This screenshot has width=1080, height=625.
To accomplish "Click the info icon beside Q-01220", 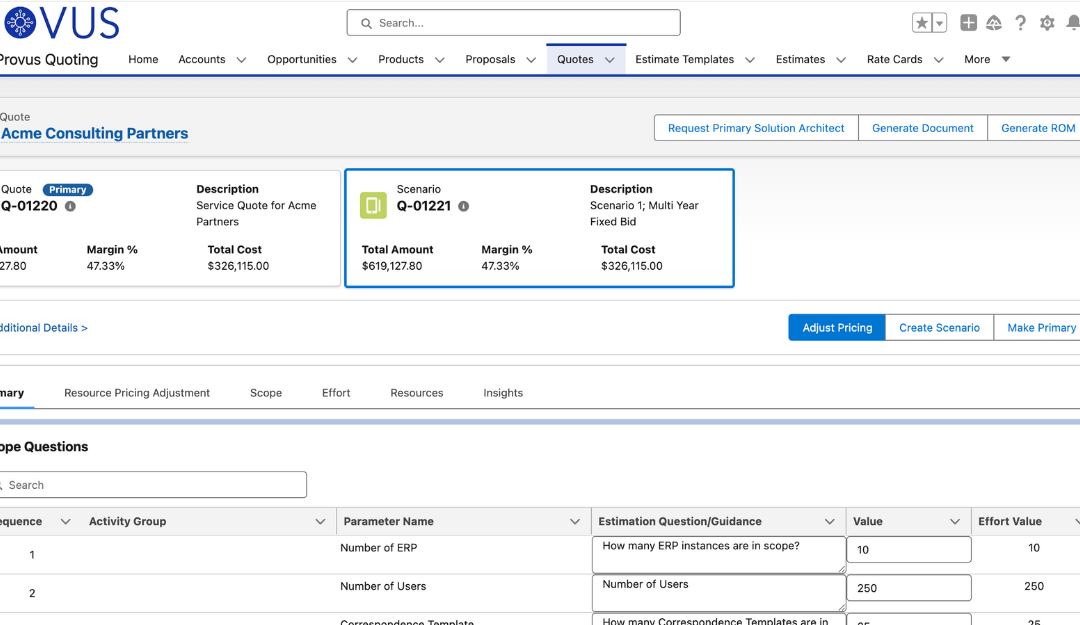I will (70, 207).
